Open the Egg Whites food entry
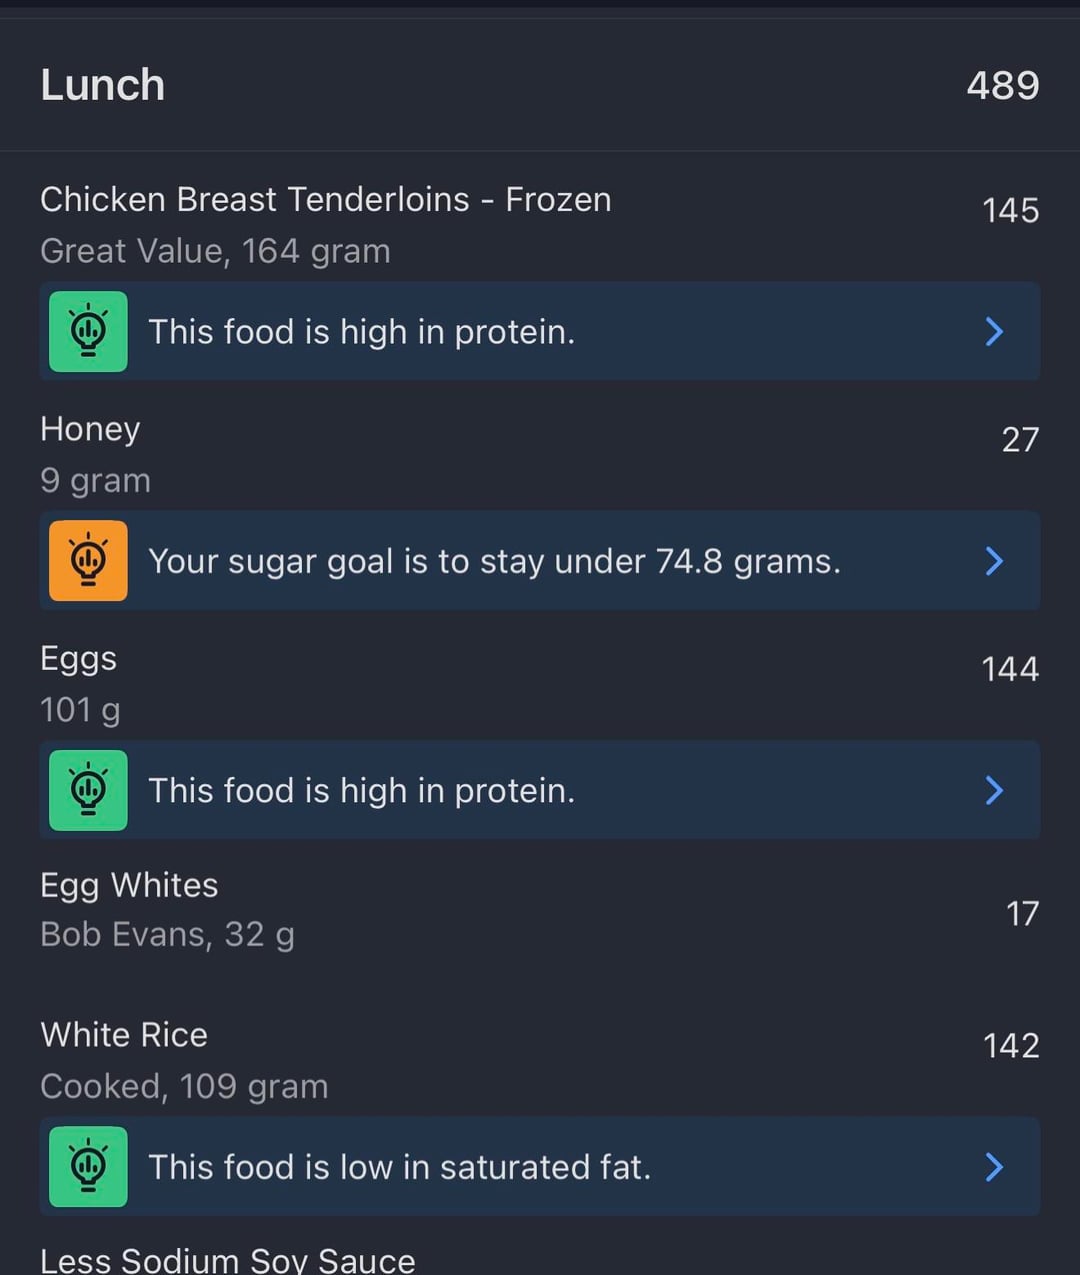This screenshot has width=1080, height=1275. coord(129,886)
